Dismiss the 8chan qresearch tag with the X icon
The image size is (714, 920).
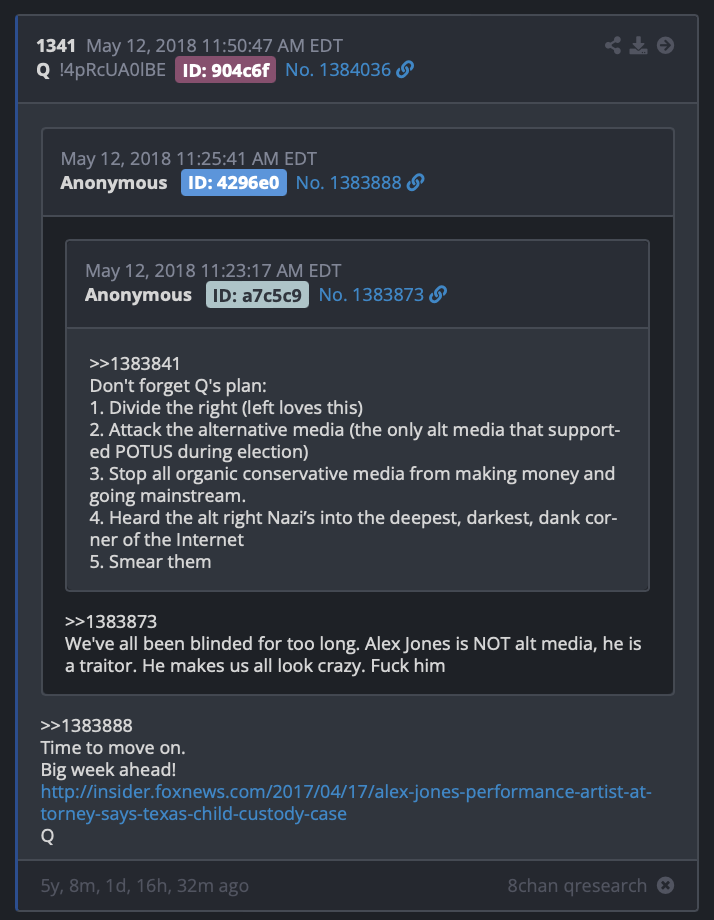pos(665,885)
